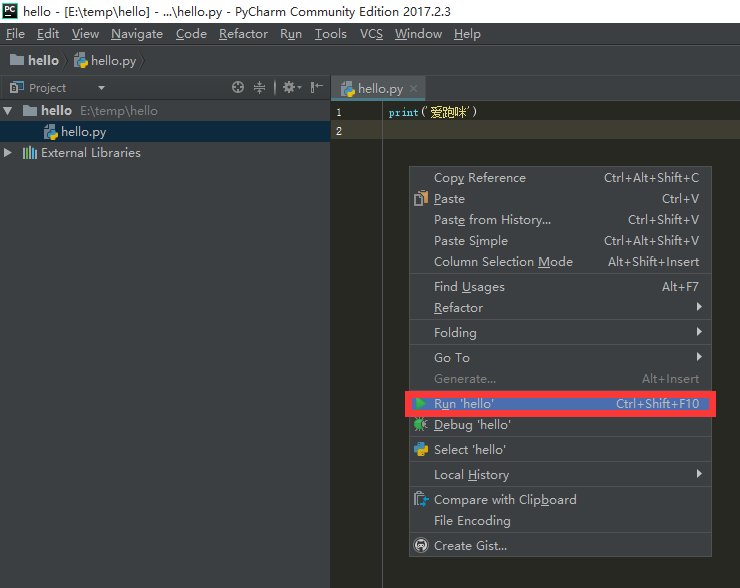Click the hello folder icon in breadcrumb
This screenshot has height=588, width=740.
(x=17, y=60)
